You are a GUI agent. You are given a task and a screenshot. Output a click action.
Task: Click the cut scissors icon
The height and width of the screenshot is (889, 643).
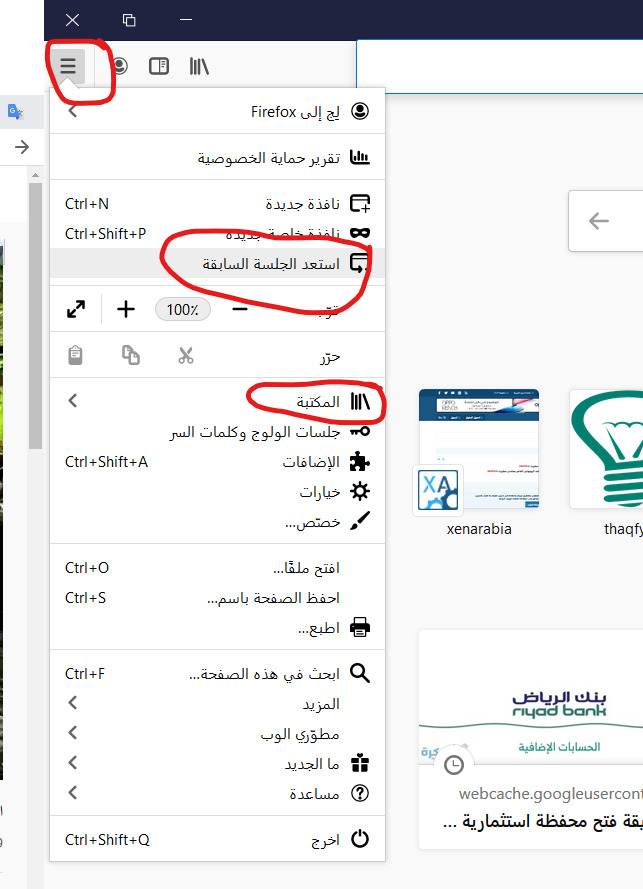pyautogui.click(x=185, y=355)
